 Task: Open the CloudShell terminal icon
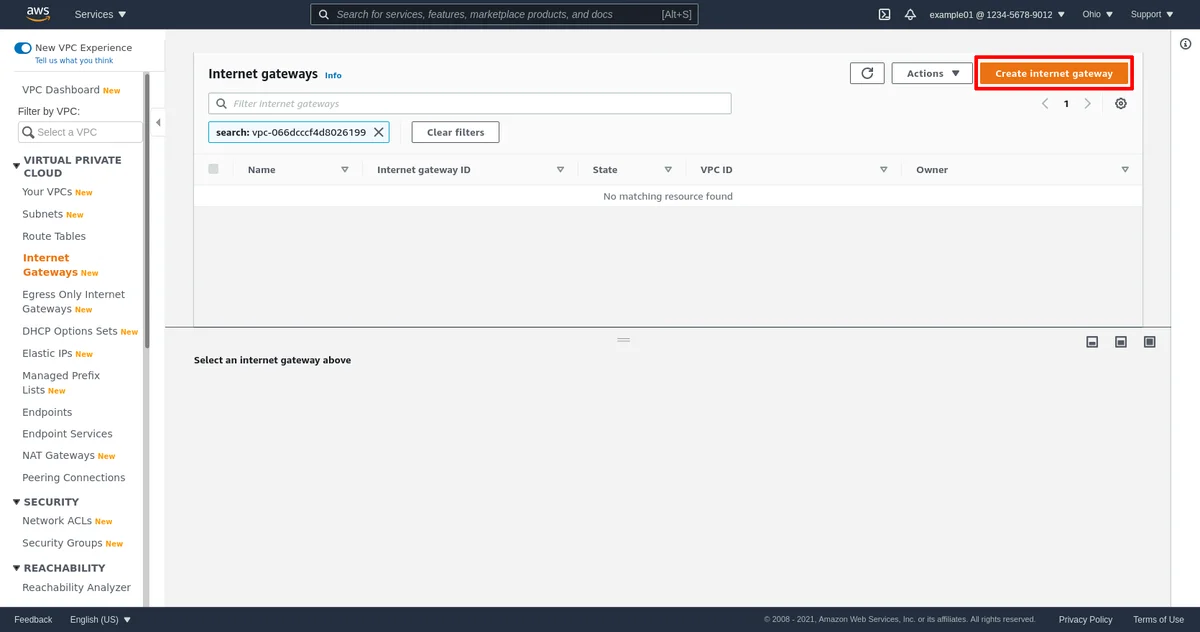pyautogui.click(x=884, y=15)
